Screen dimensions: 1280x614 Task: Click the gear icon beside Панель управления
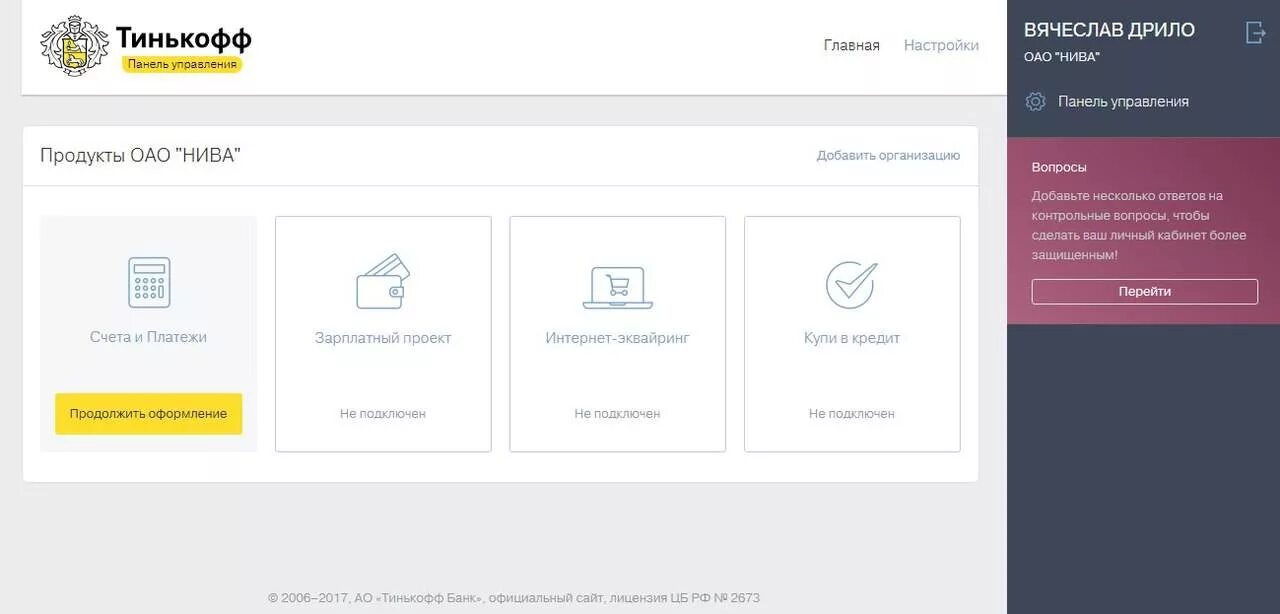pyautogui.click(x=1036, y=101)
